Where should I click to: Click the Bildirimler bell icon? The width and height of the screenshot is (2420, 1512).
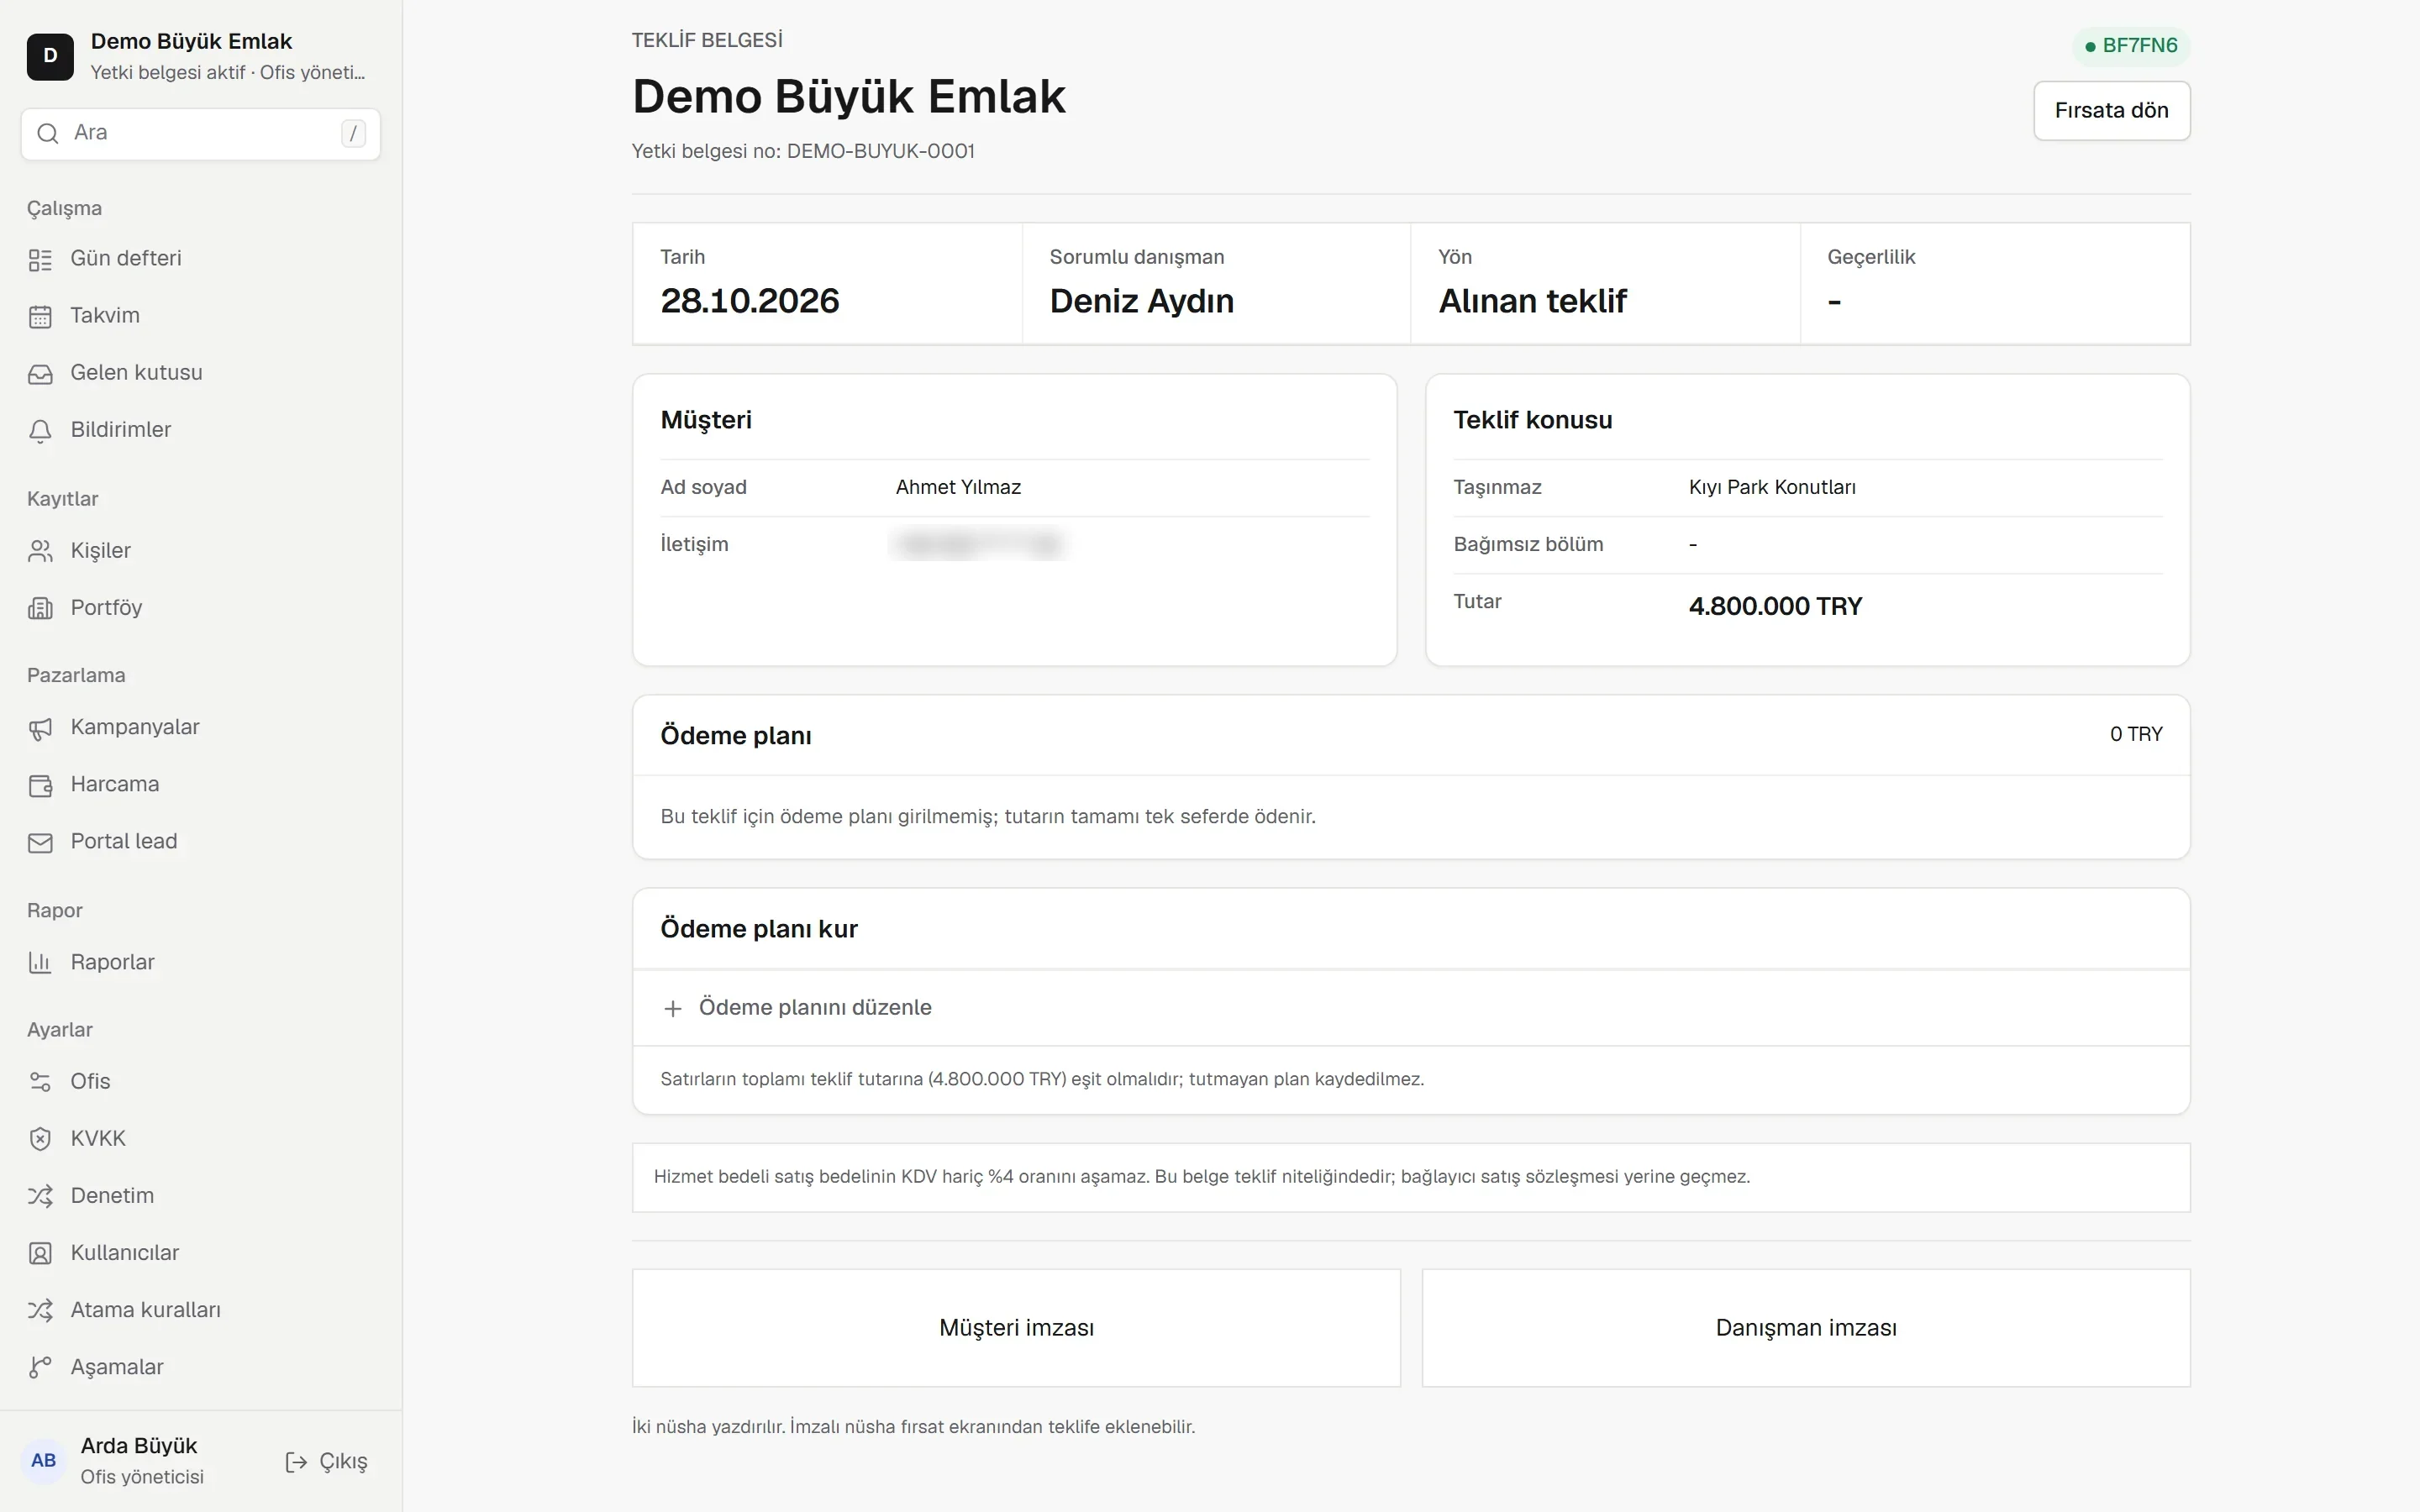(x=40, y=431)
